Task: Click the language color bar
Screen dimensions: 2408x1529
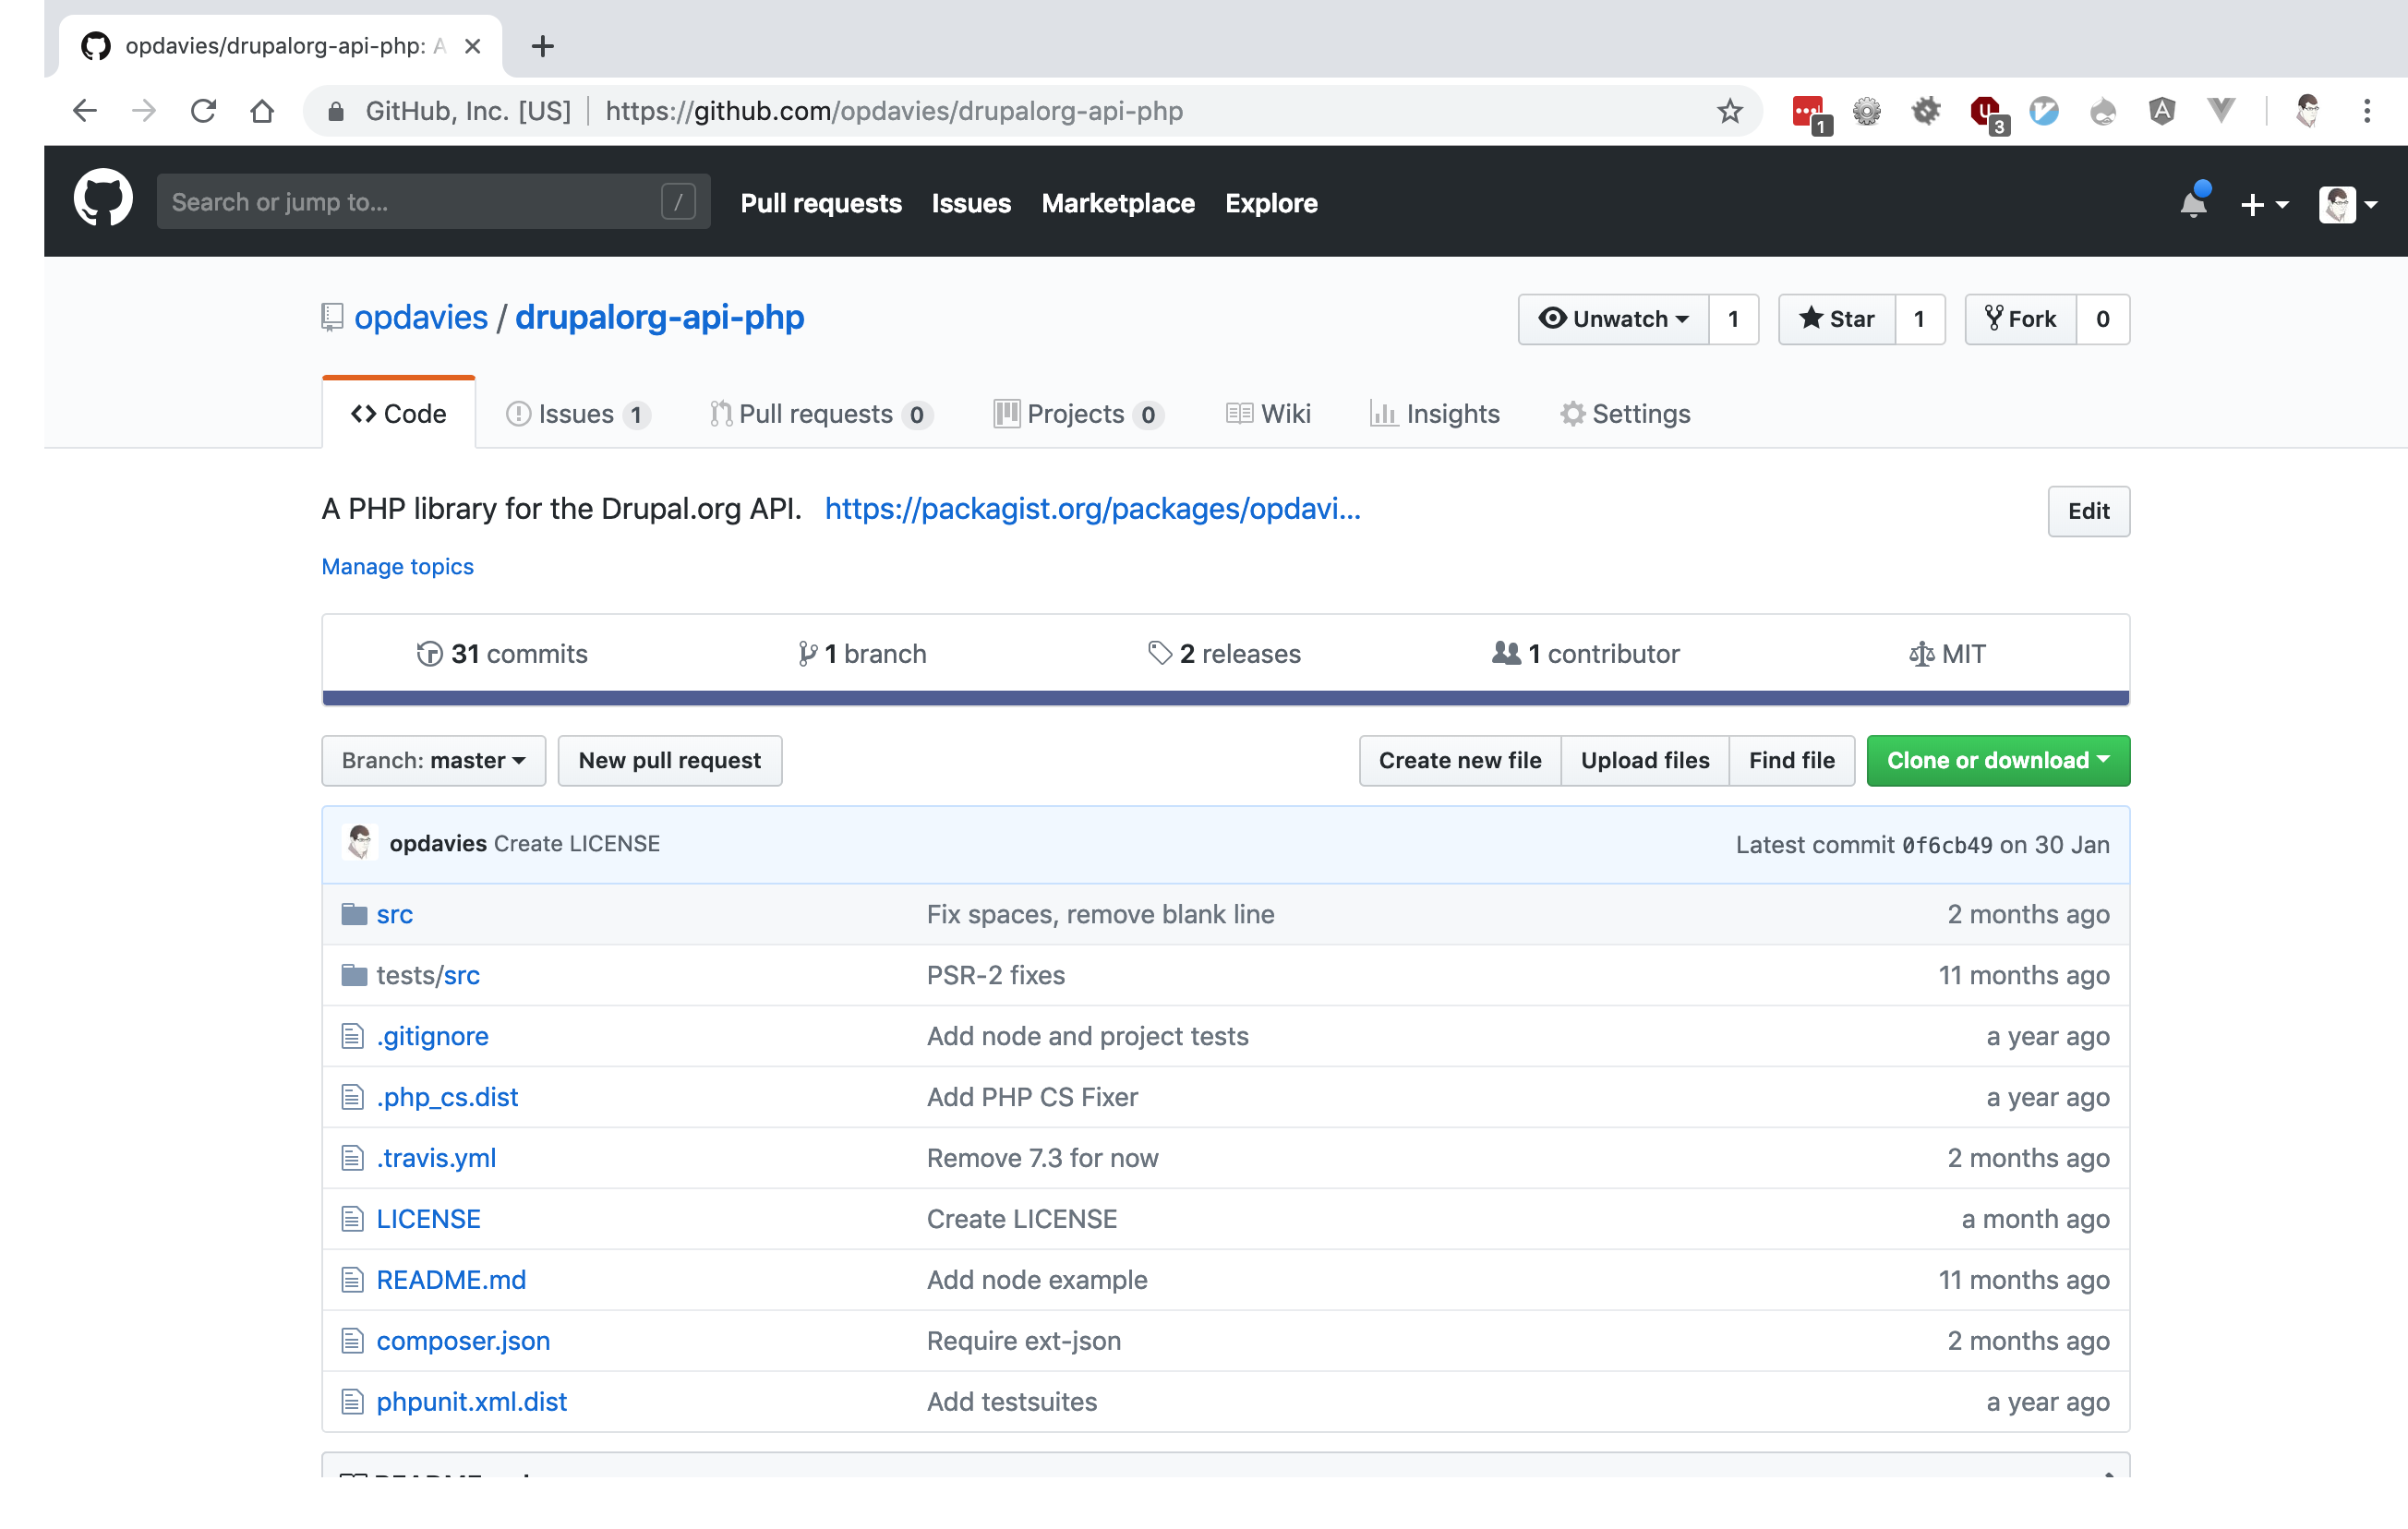Action: (1225, 697)
